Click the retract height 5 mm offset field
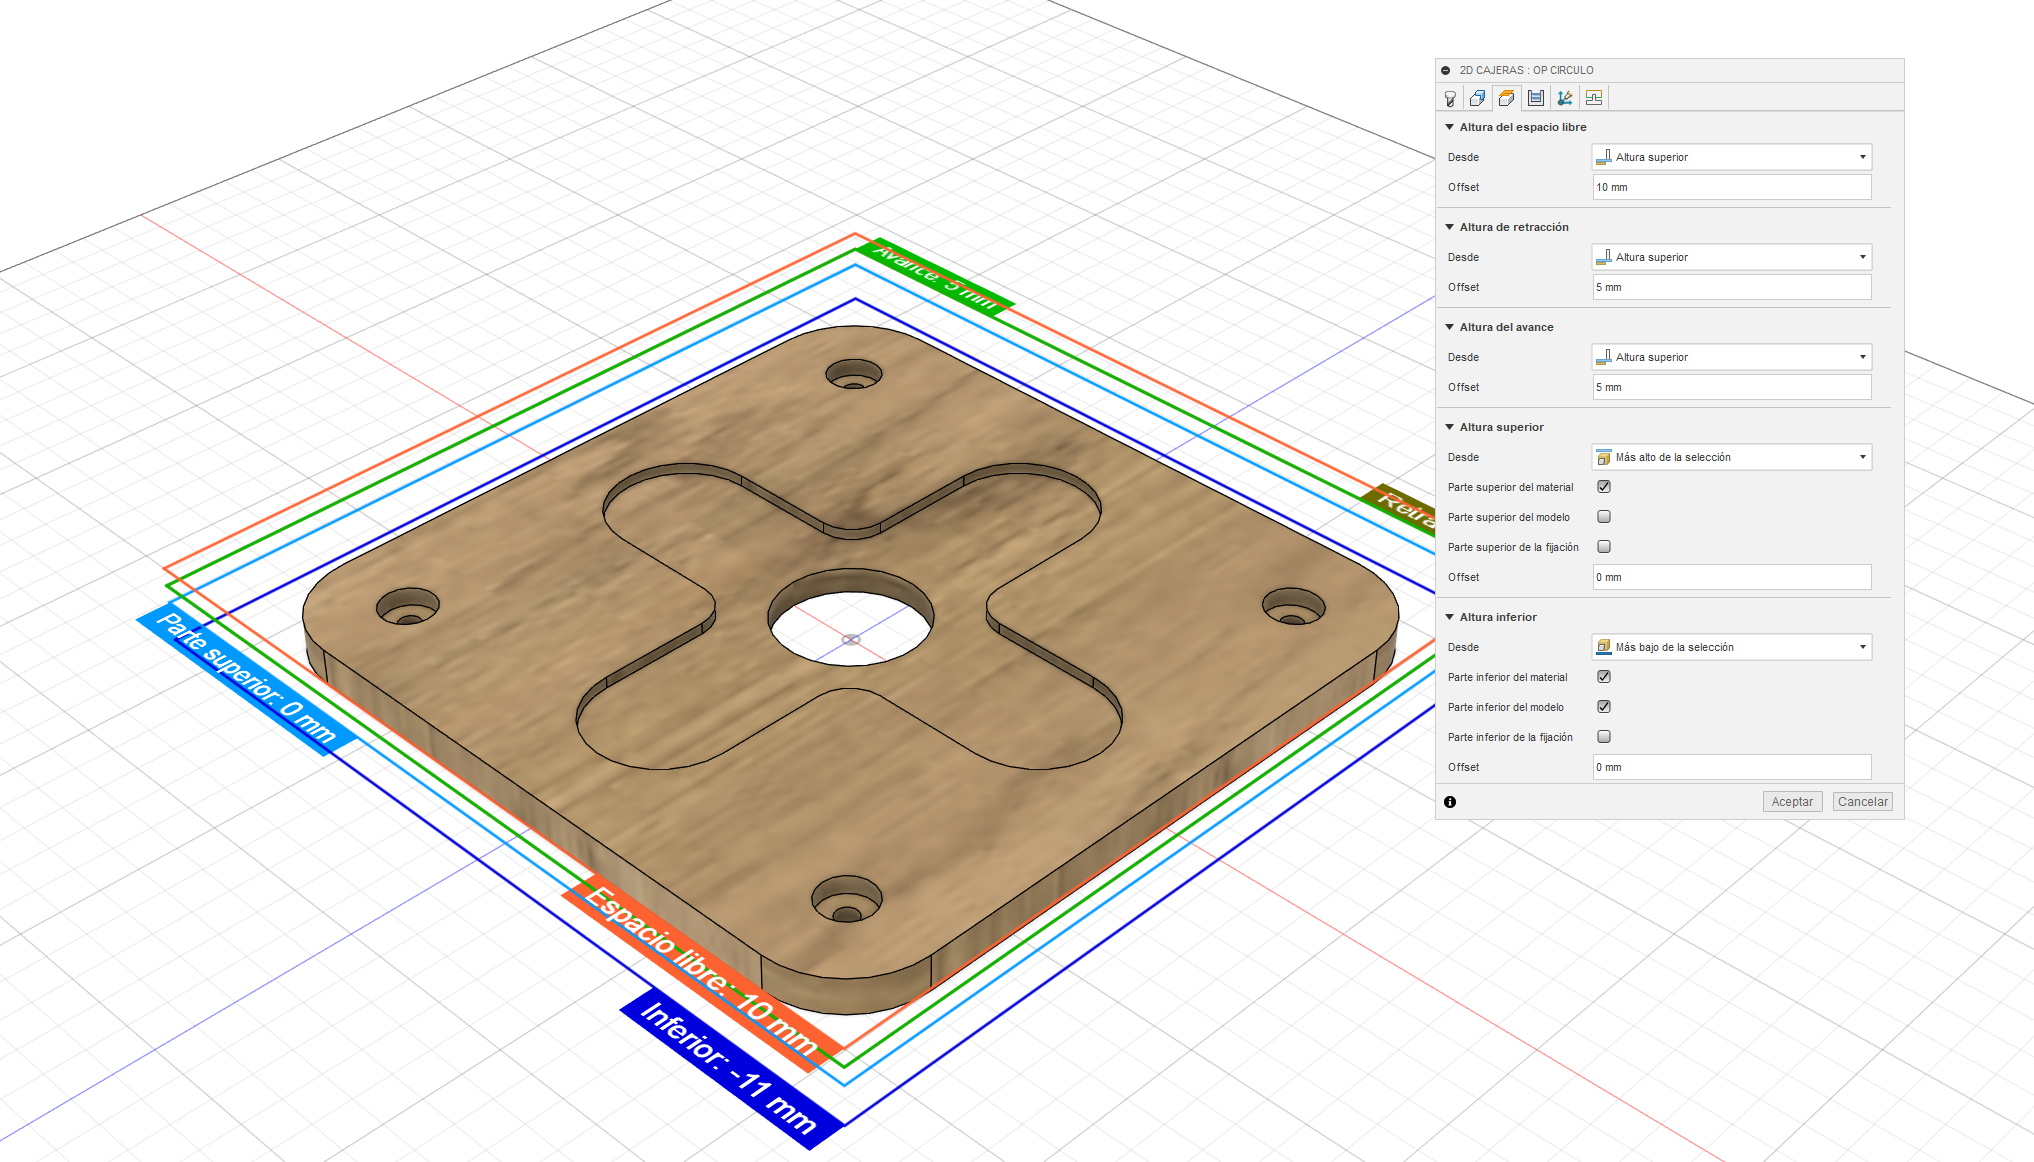2034x1162 pixels. tap(1732, 287)
